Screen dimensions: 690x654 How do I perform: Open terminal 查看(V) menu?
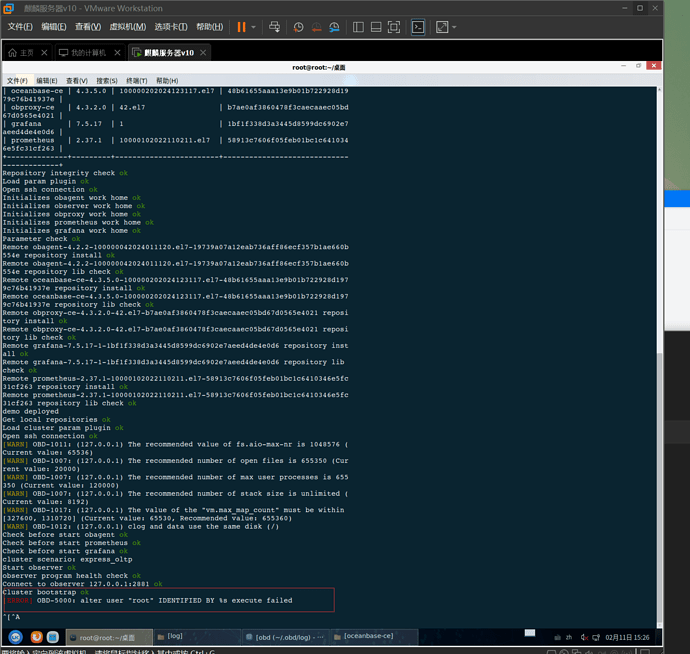[77, 81]
